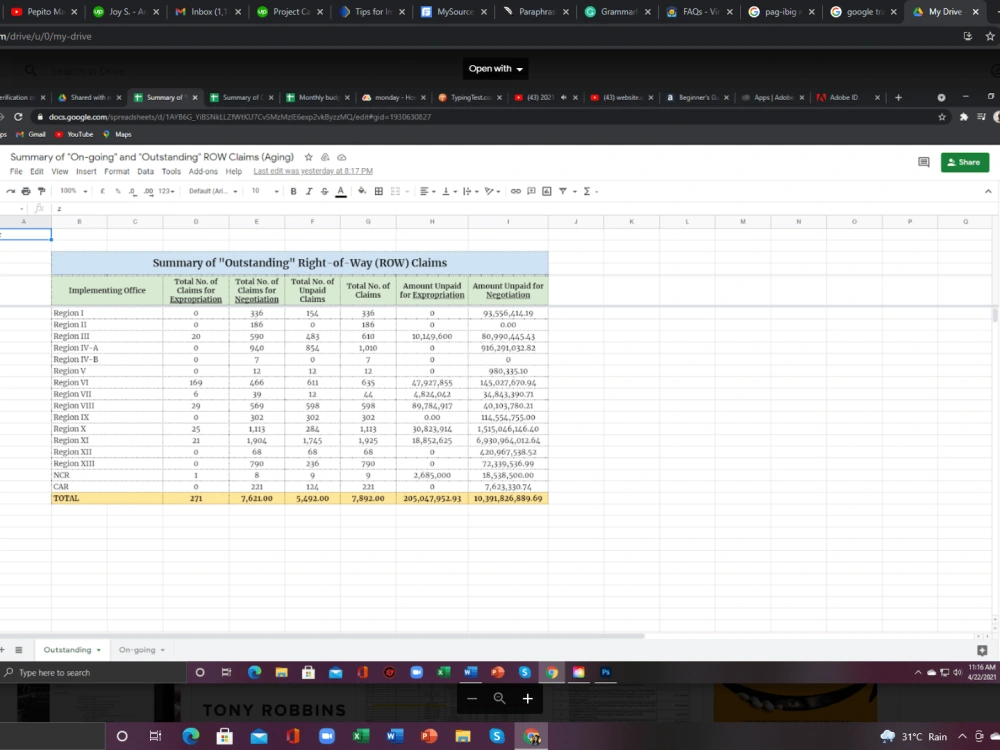The image size is (1000, 750).
Task: Open the Last edit was yesterday link
Action: pos(313,171)
